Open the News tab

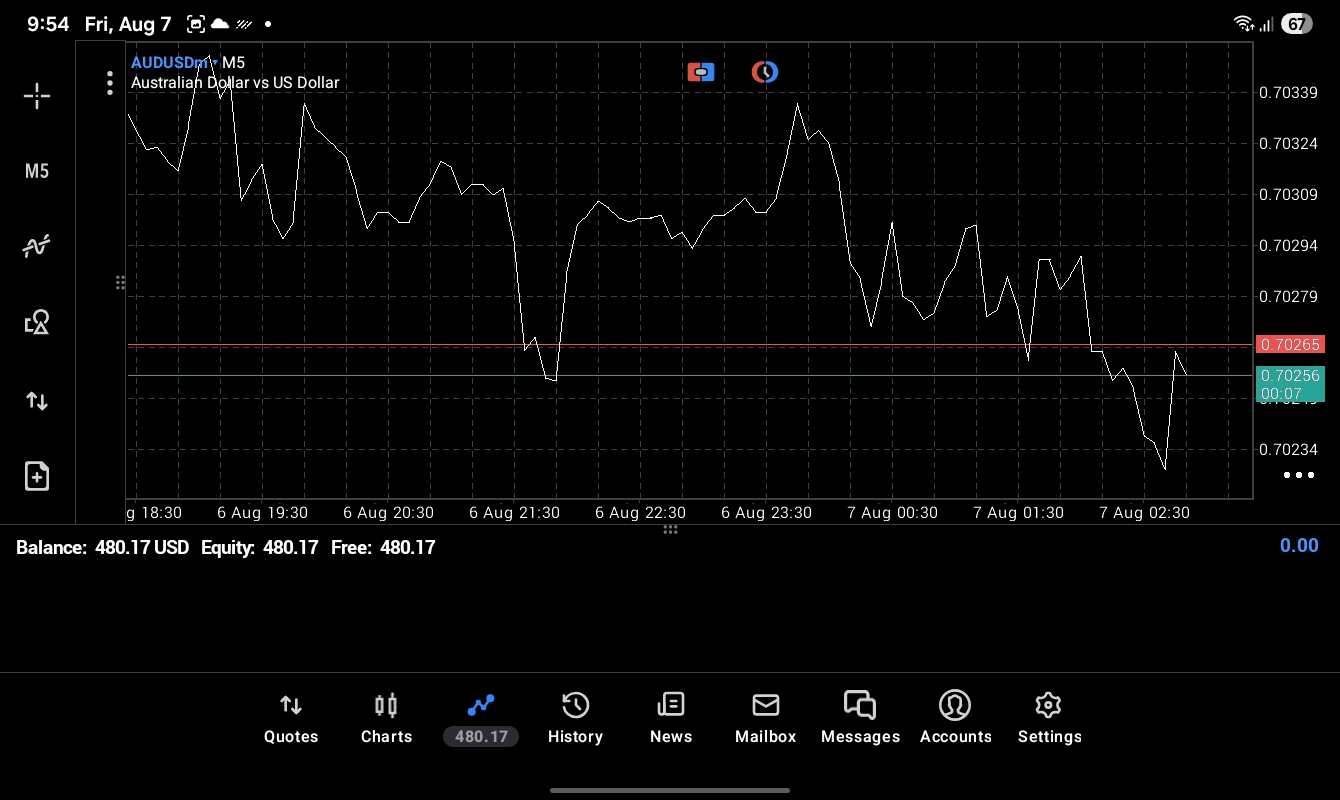(670, 719)
